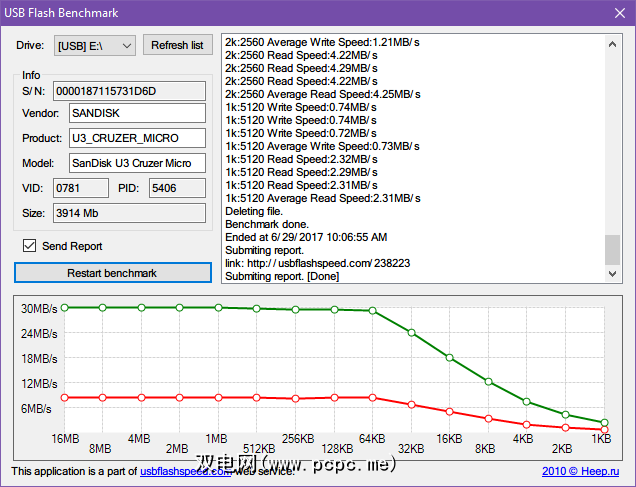The width and height of the screenshot is (636, 487).
Task: Click the PID 5406 field
Action: pyautogui.click(x=176, y=188)
